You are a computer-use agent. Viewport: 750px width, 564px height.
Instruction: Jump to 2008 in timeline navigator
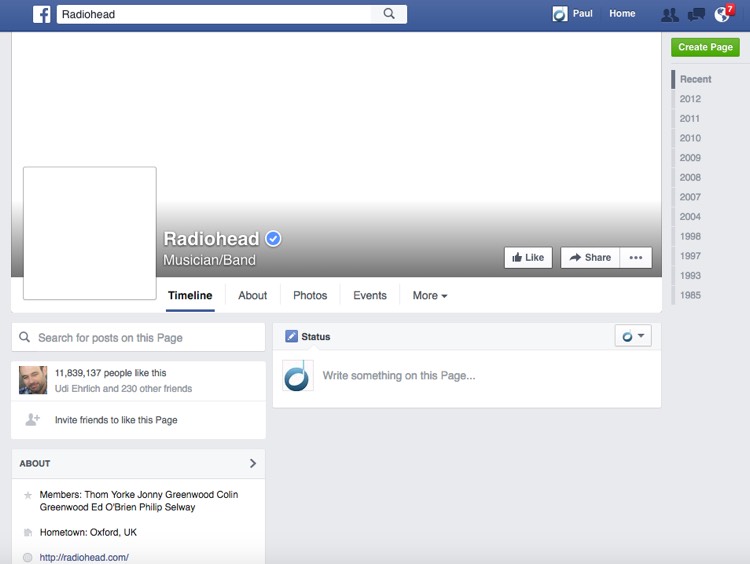pyautogui.click(x=690, y=177)
